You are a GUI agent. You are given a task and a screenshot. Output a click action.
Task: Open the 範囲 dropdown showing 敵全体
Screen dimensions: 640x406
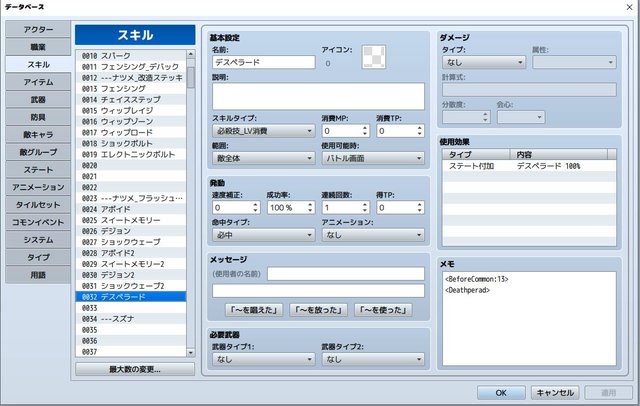coord(263,158)
